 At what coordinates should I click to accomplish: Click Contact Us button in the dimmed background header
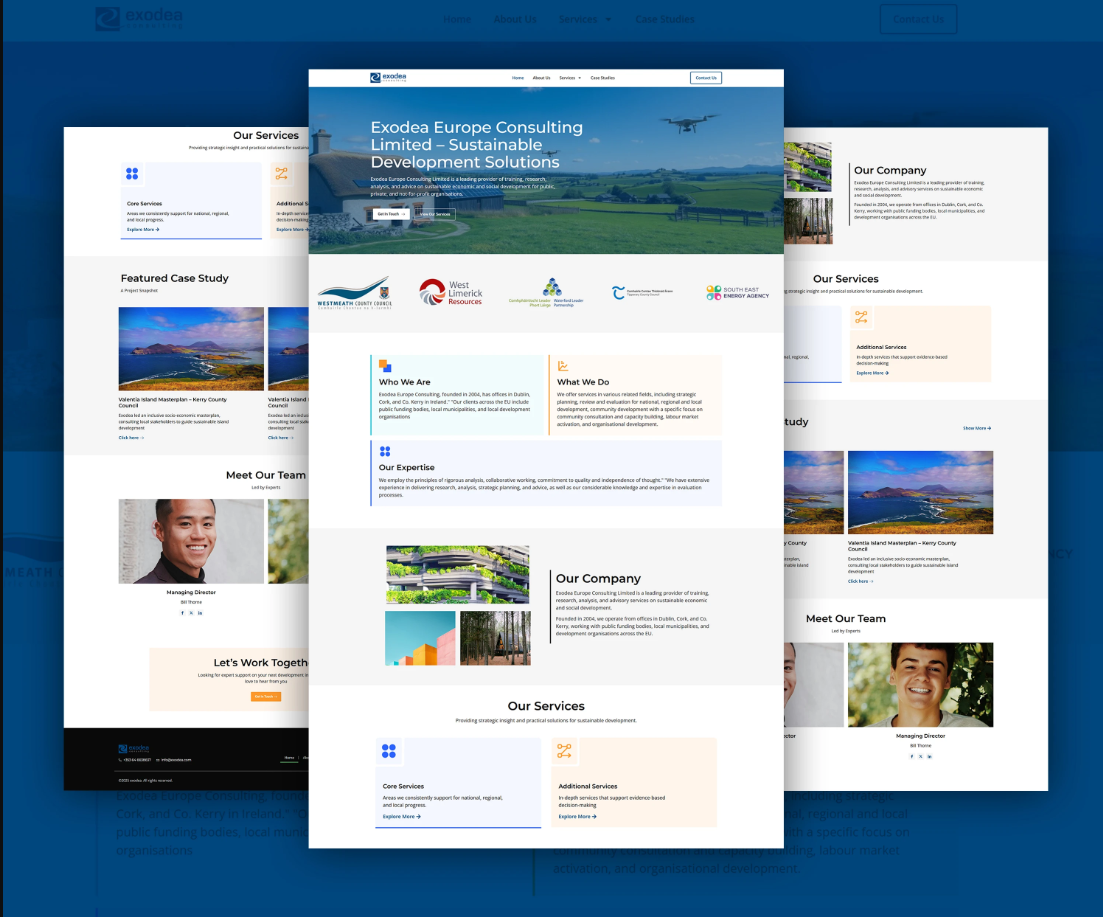pos(918,19)
